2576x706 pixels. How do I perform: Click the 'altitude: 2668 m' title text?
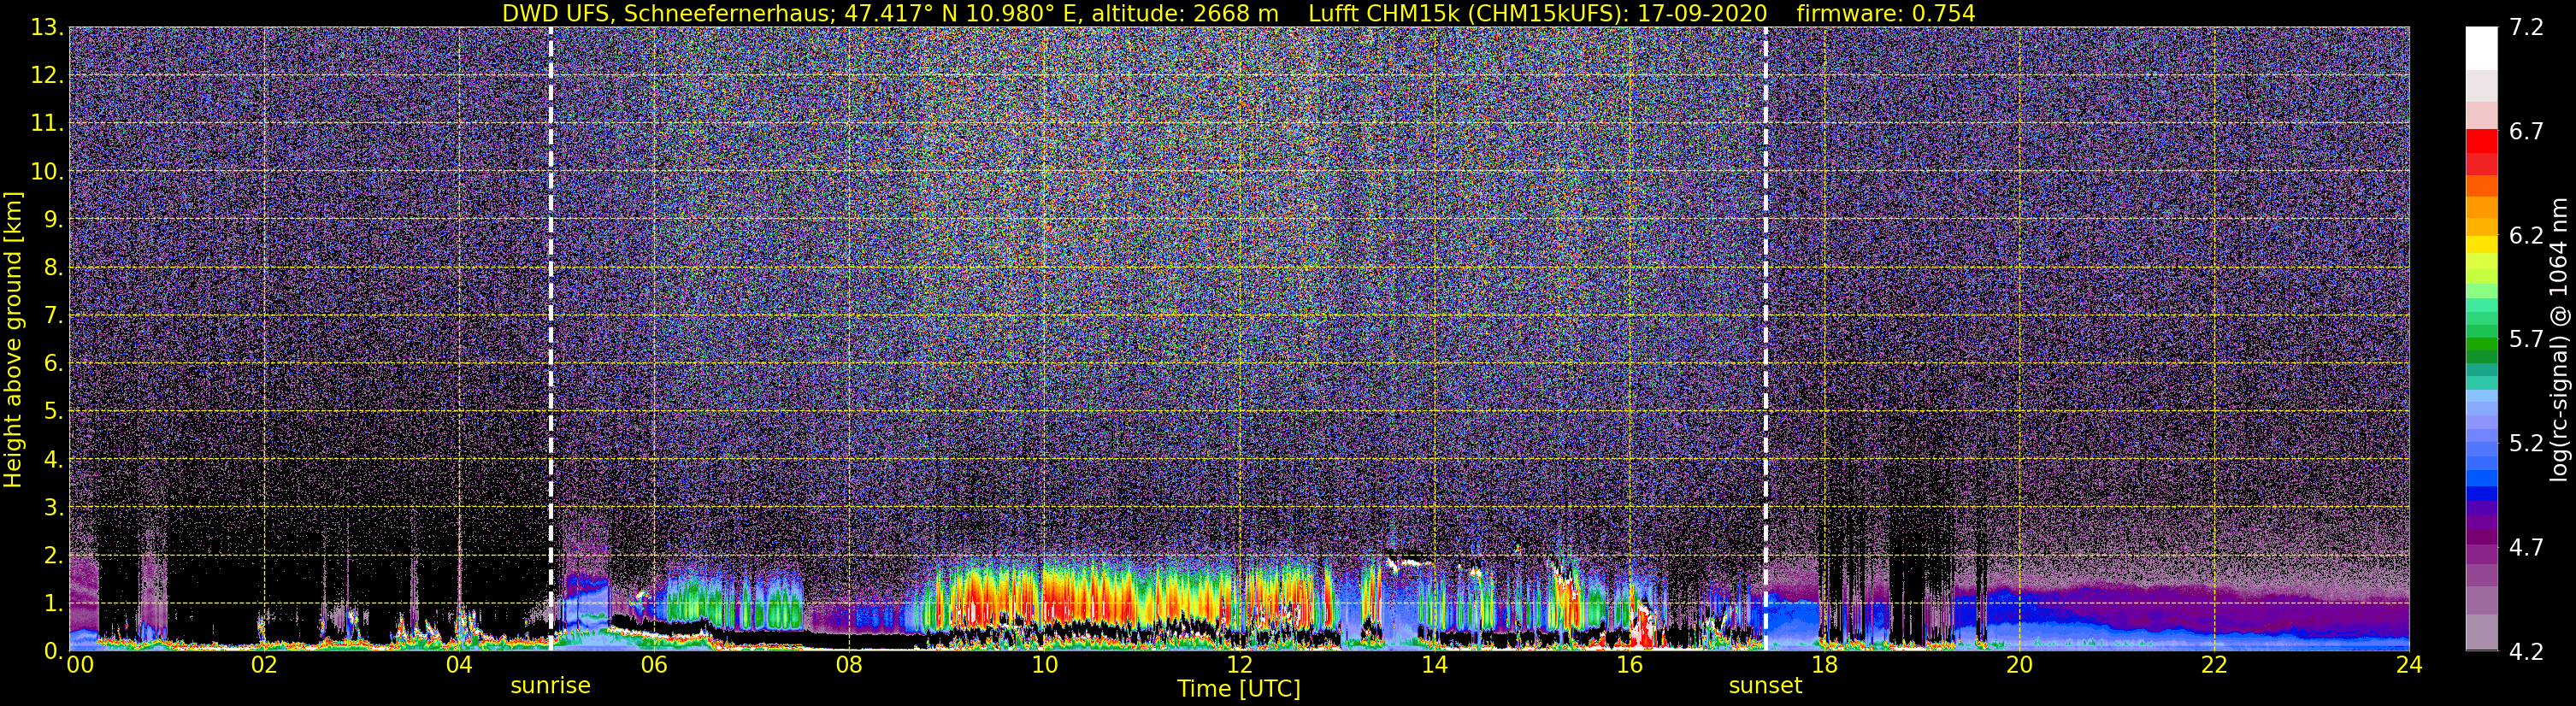click(x=1185, y=13)
